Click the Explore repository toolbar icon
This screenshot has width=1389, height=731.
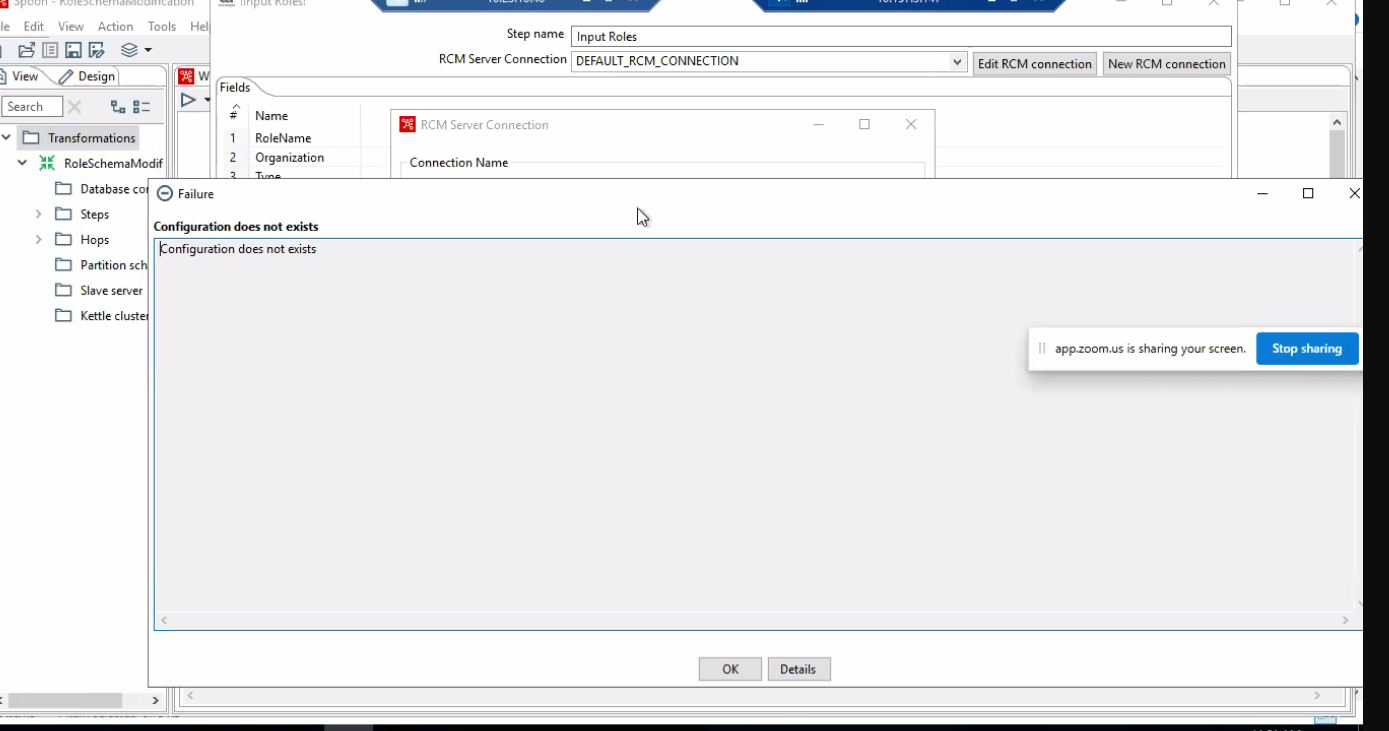coord(50,50)
